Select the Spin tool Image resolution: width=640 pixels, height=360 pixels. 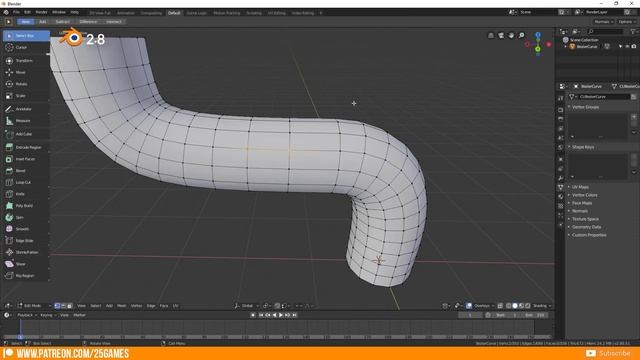pyautogui.click(x=26, y=218)
